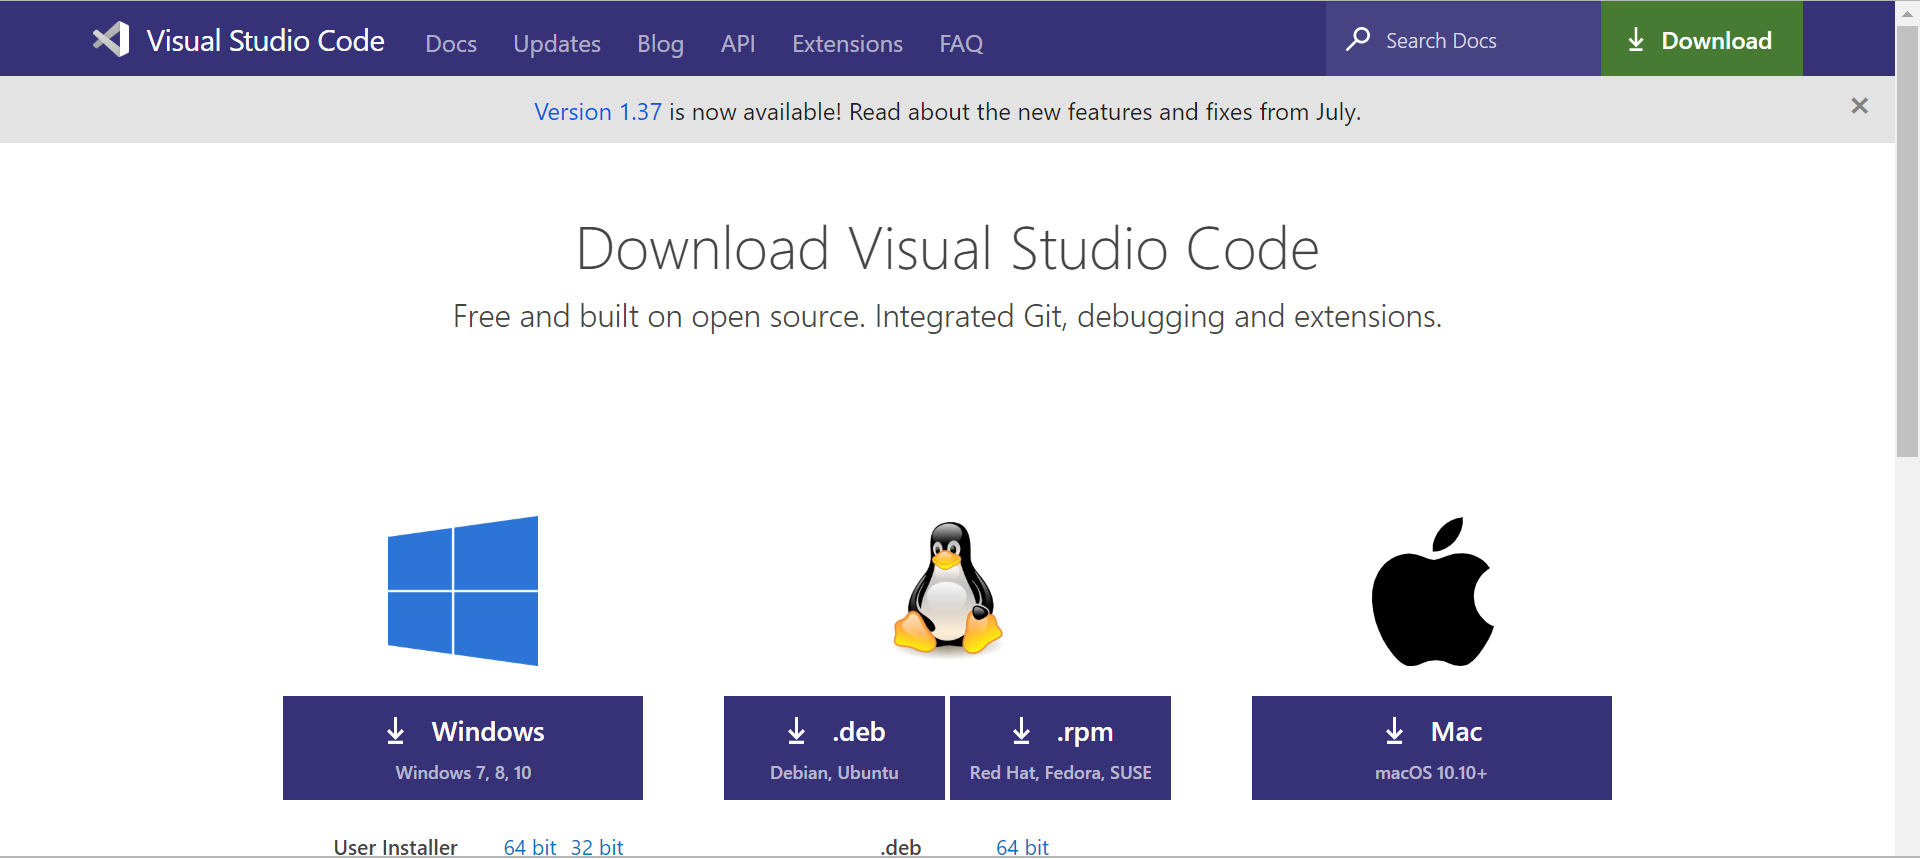Click the Windows logo image
Image resolution: width=1920 pixels, height=859 pixels.
[x=463, y=591]
